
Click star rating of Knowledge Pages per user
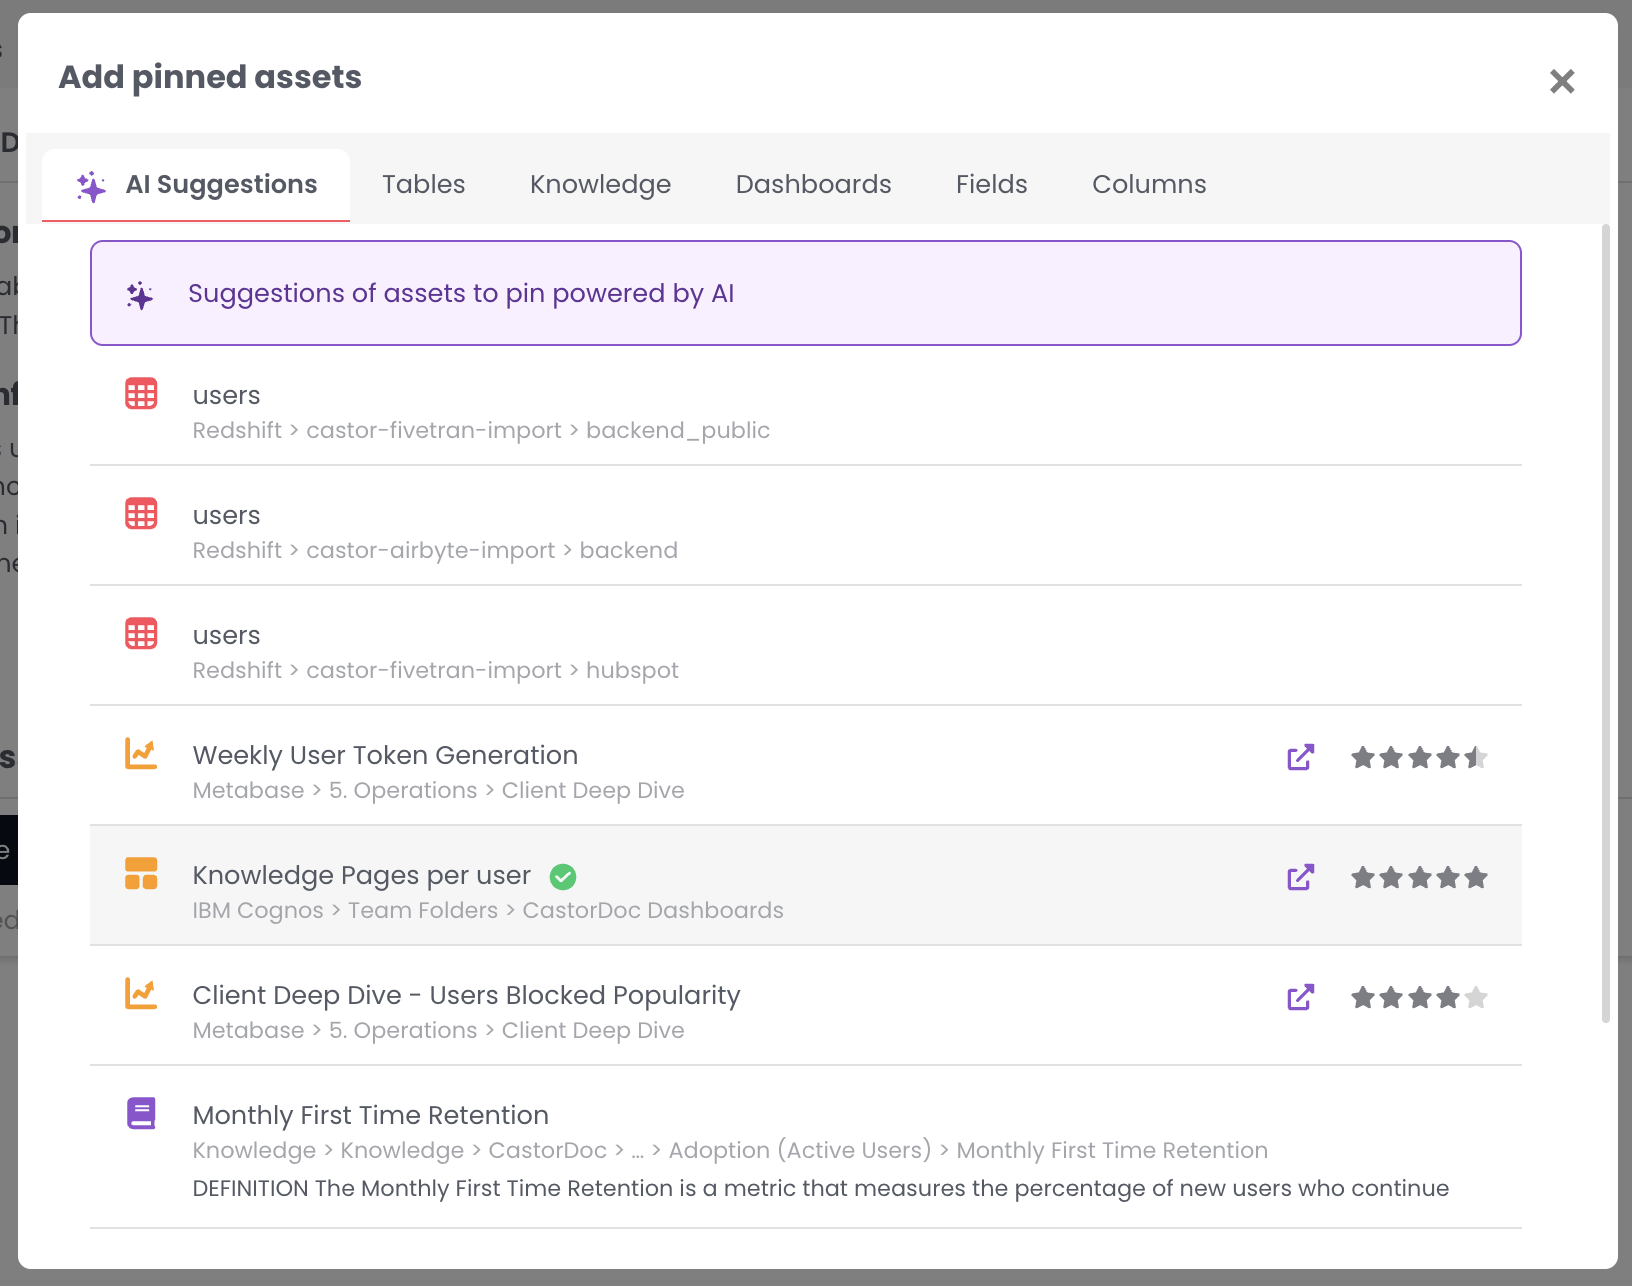tap(1418, 878)
